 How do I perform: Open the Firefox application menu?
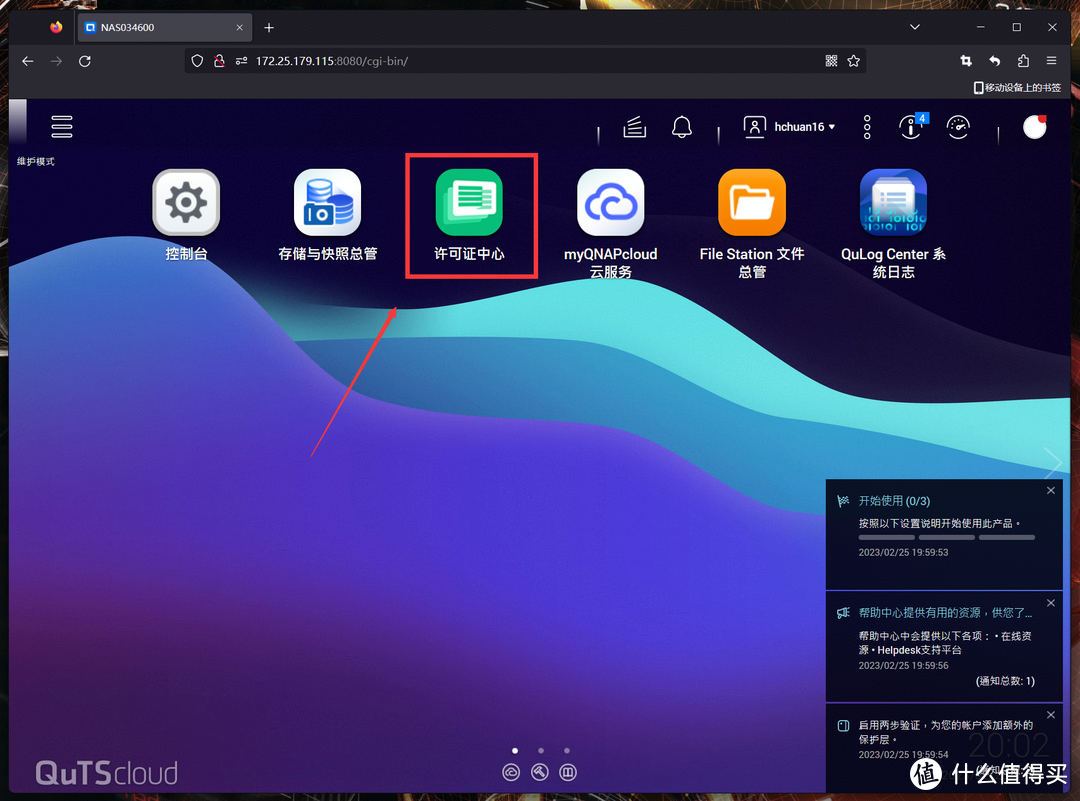tap(1052, 61)
